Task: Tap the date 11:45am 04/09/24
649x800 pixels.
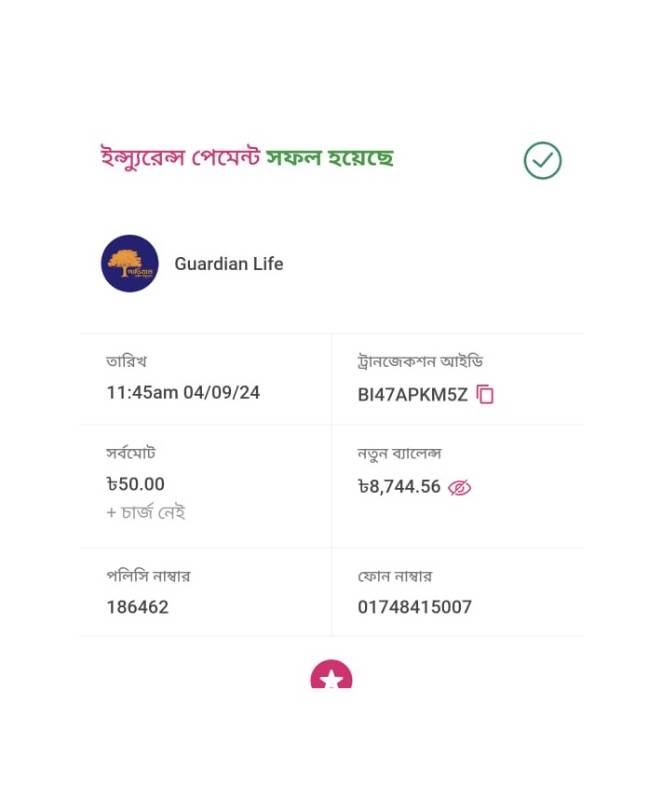Action: 183,392
